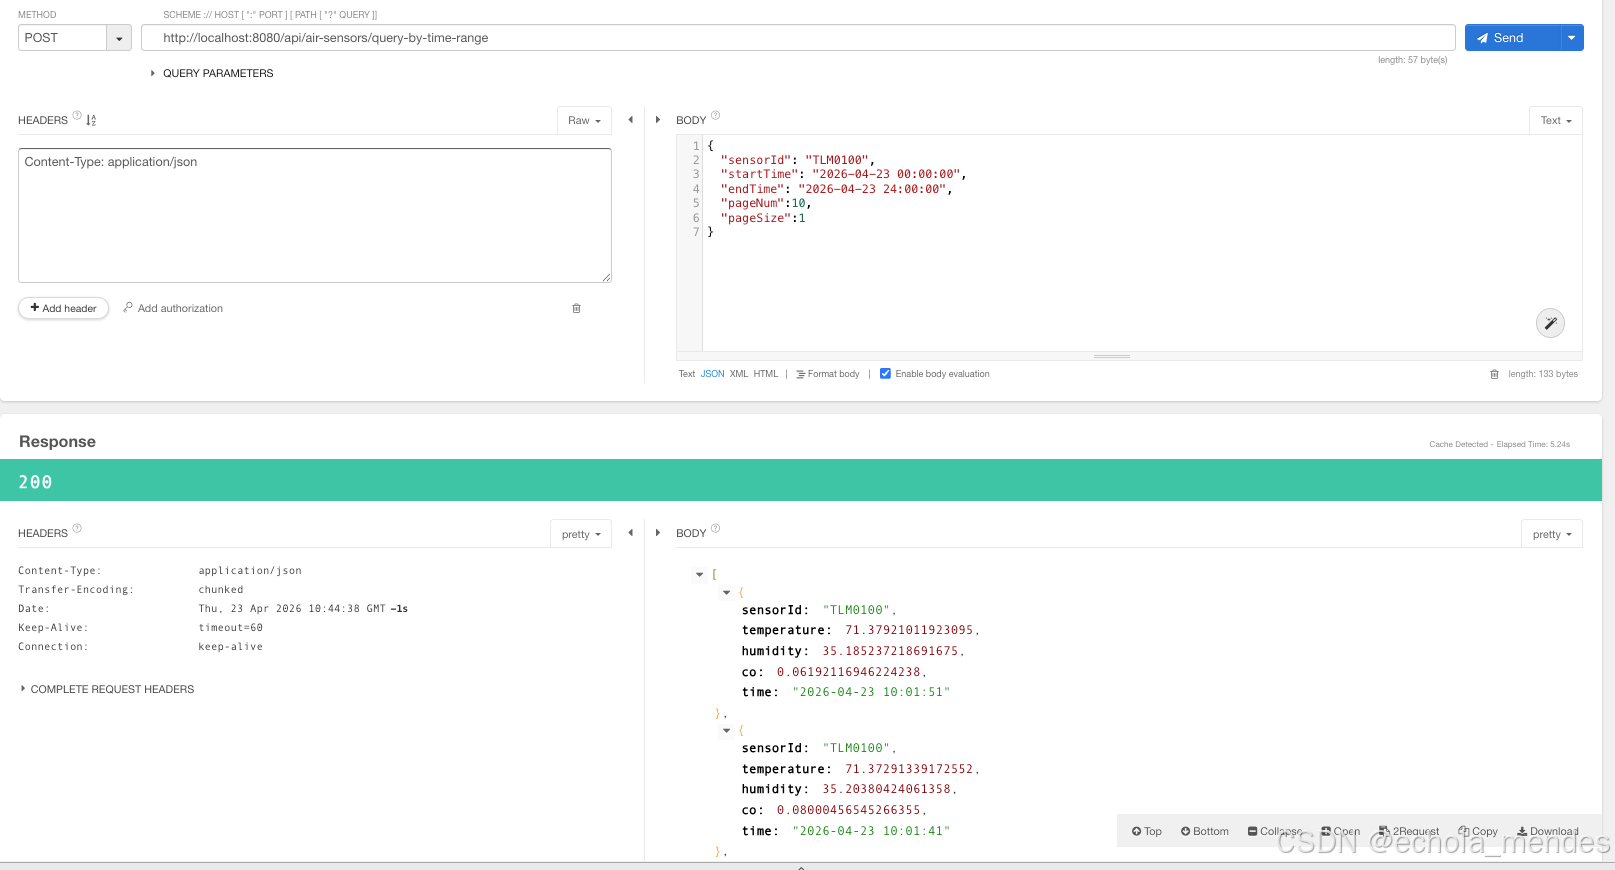Click the 200 status code banner
Image resolution: width=1615 pixels, height=870 pixels.
[801, 481]
